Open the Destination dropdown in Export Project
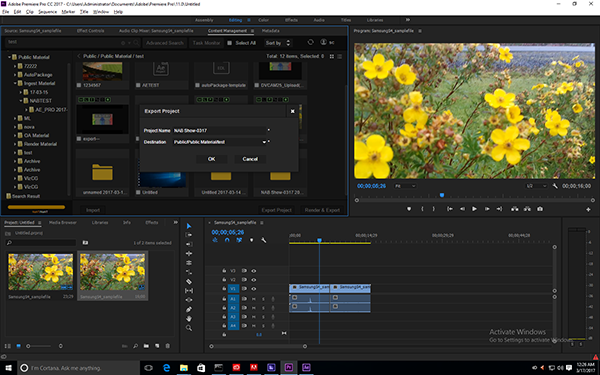This screenshot has height=375, width=600. (x=264, y=142)
